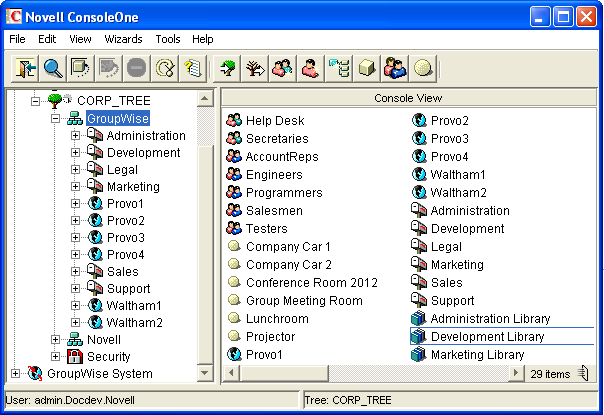Click the bare tree with arrow icon
This screenshot has height=415, width=604.
click(255, 69)
